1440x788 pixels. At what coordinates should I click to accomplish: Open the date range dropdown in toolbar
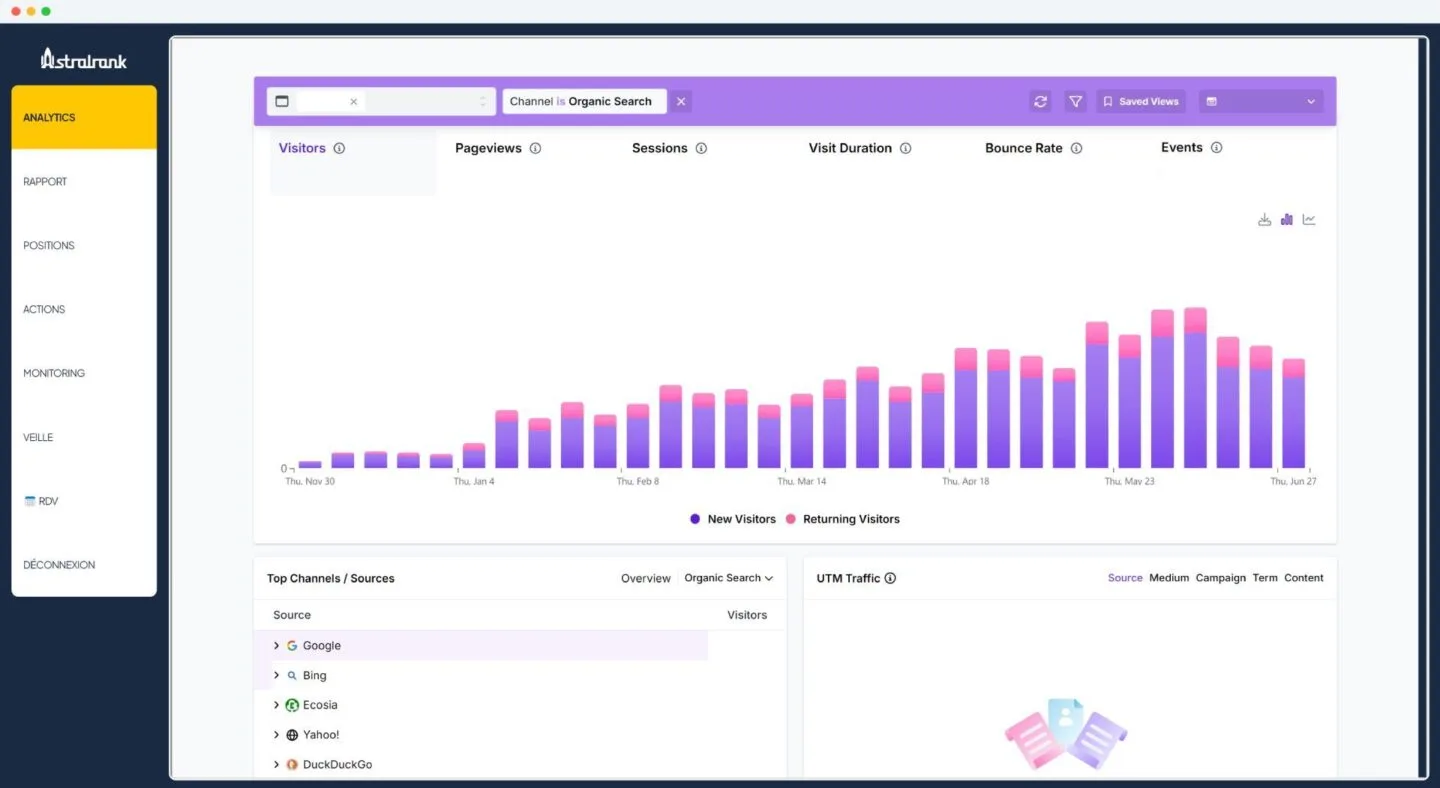click(1260, 101)
